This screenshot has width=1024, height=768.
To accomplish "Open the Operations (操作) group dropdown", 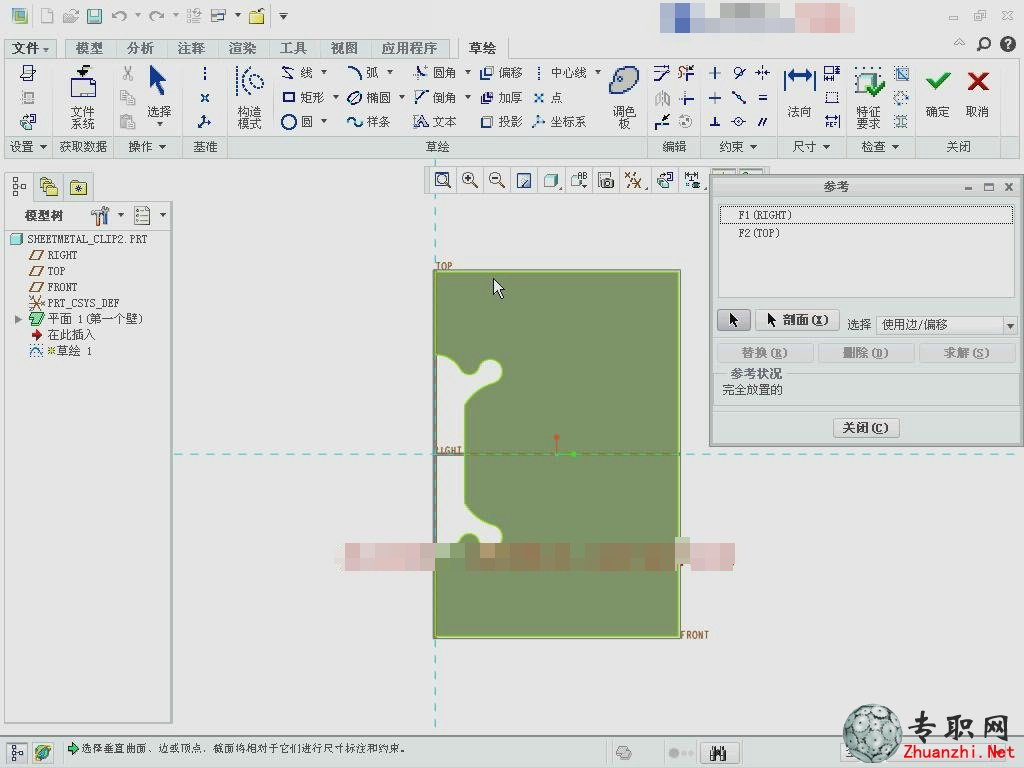I will (x=147, y=147).
